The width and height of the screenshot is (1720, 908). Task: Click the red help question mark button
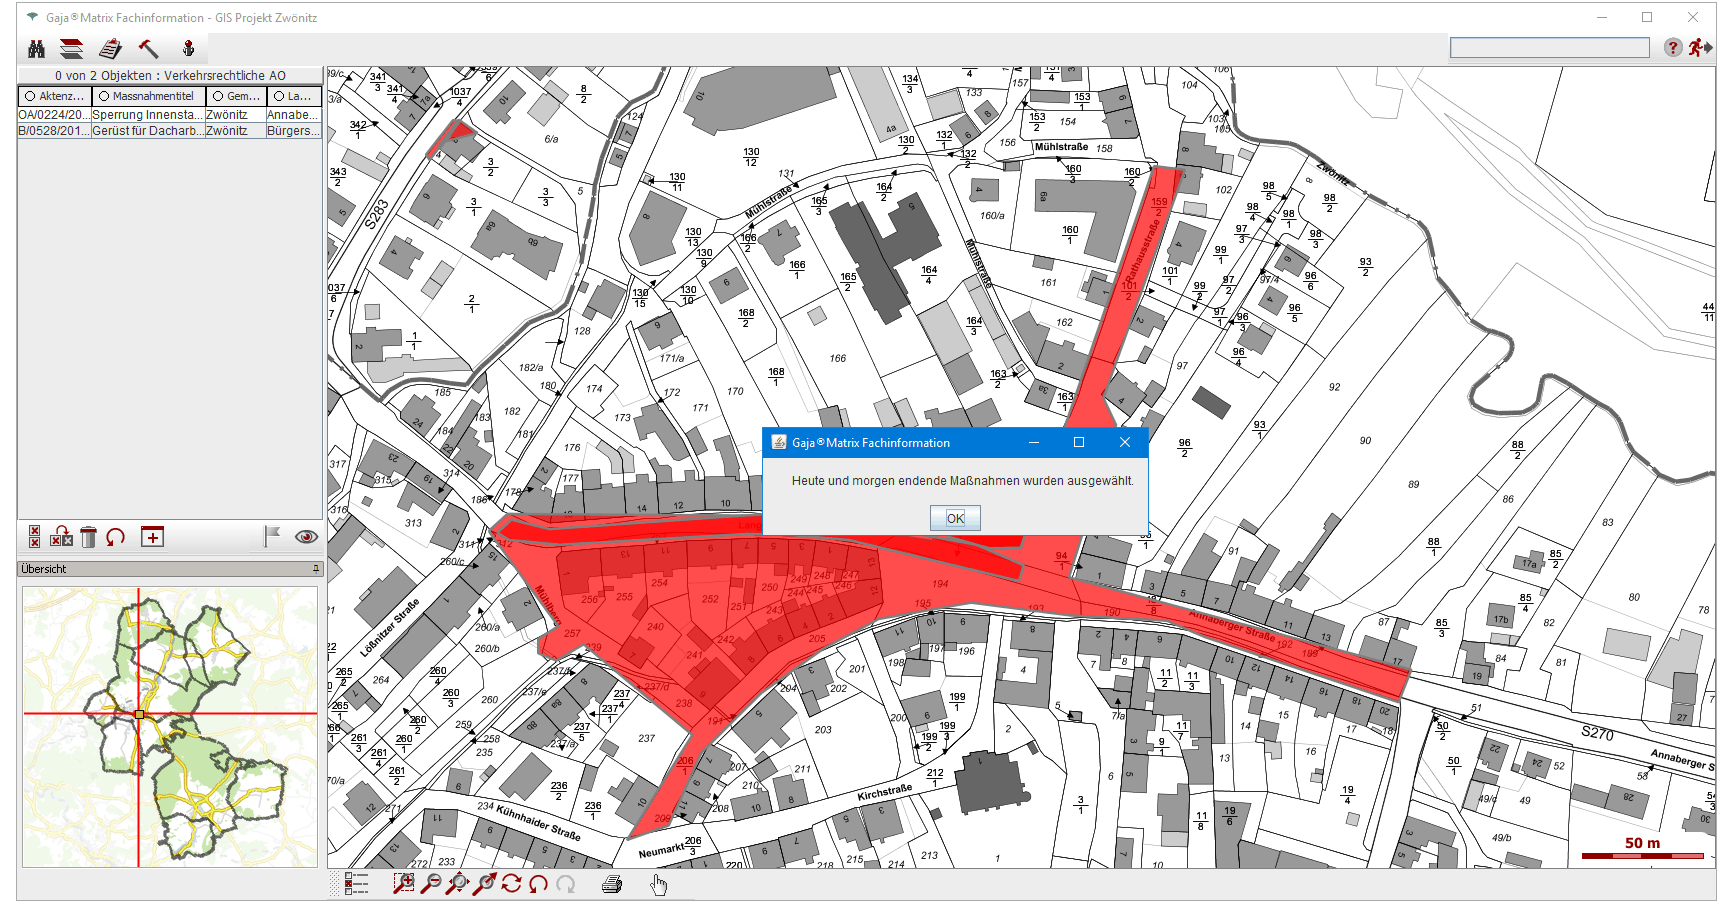[x=1672, y=48]
